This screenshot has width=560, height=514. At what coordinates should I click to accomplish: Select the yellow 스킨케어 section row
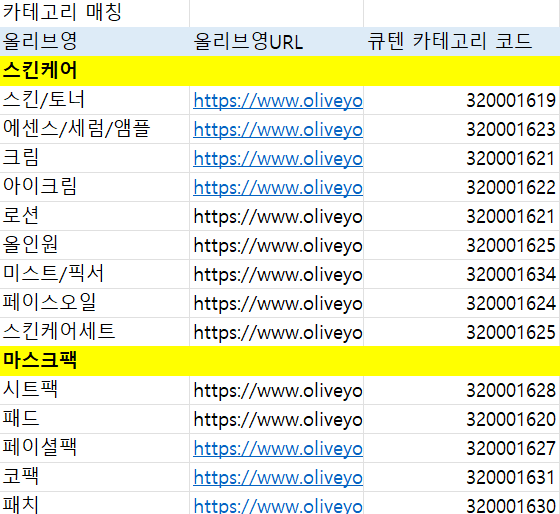280,71
